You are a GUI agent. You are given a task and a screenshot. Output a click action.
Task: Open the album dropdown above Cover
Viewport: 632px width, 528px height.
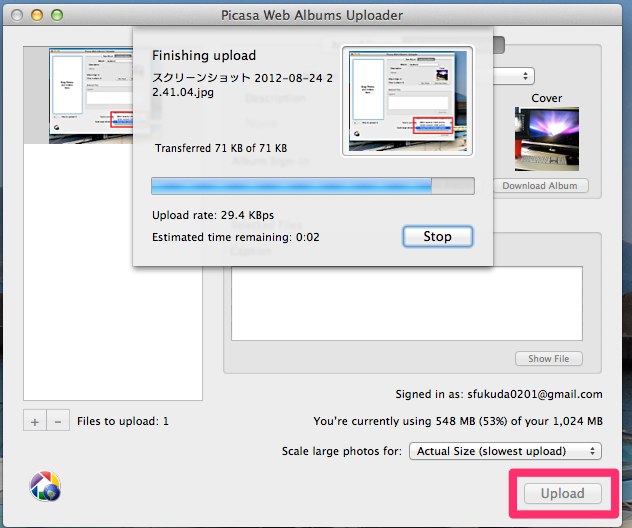click(x=514, y=76)
